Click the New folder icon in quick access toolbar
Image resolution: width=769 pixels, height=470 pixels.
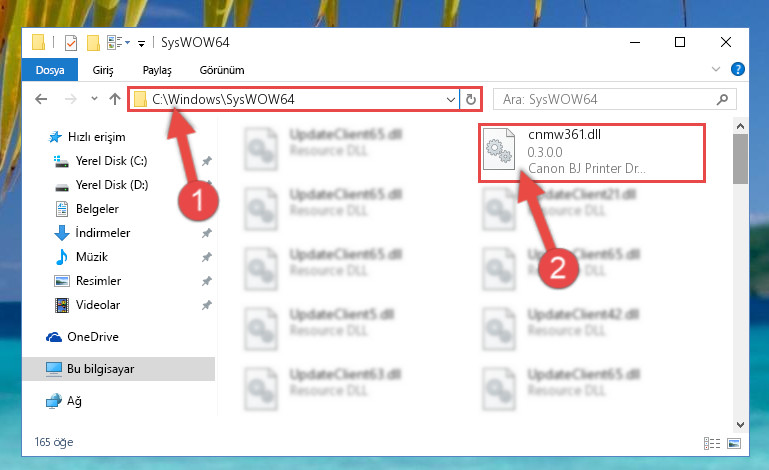(x=93, y=43)
